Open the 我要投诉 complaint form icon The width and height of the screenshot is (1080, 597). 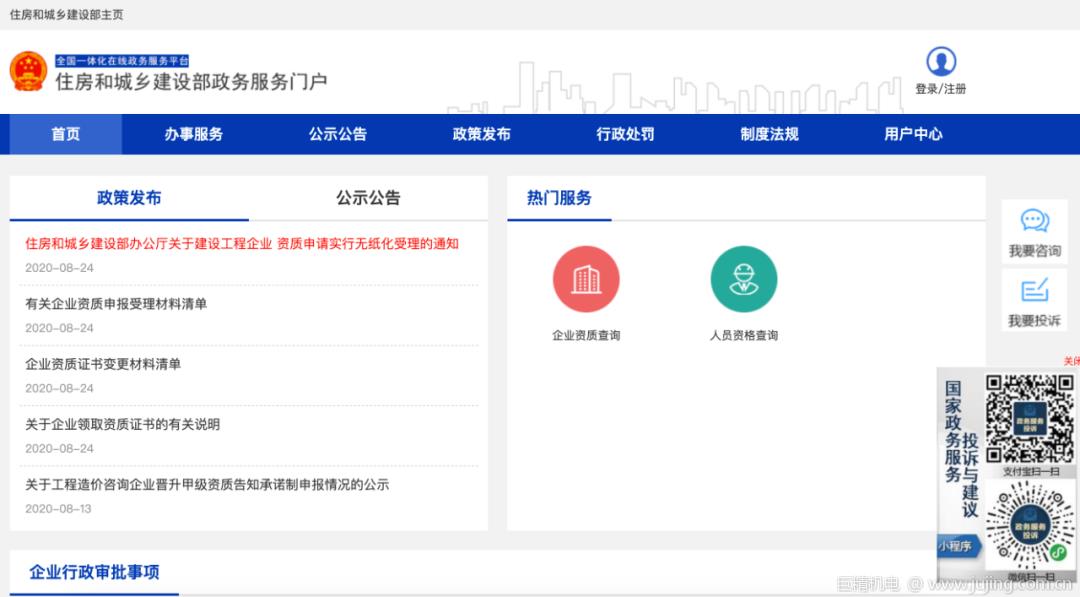(1033, 291)
